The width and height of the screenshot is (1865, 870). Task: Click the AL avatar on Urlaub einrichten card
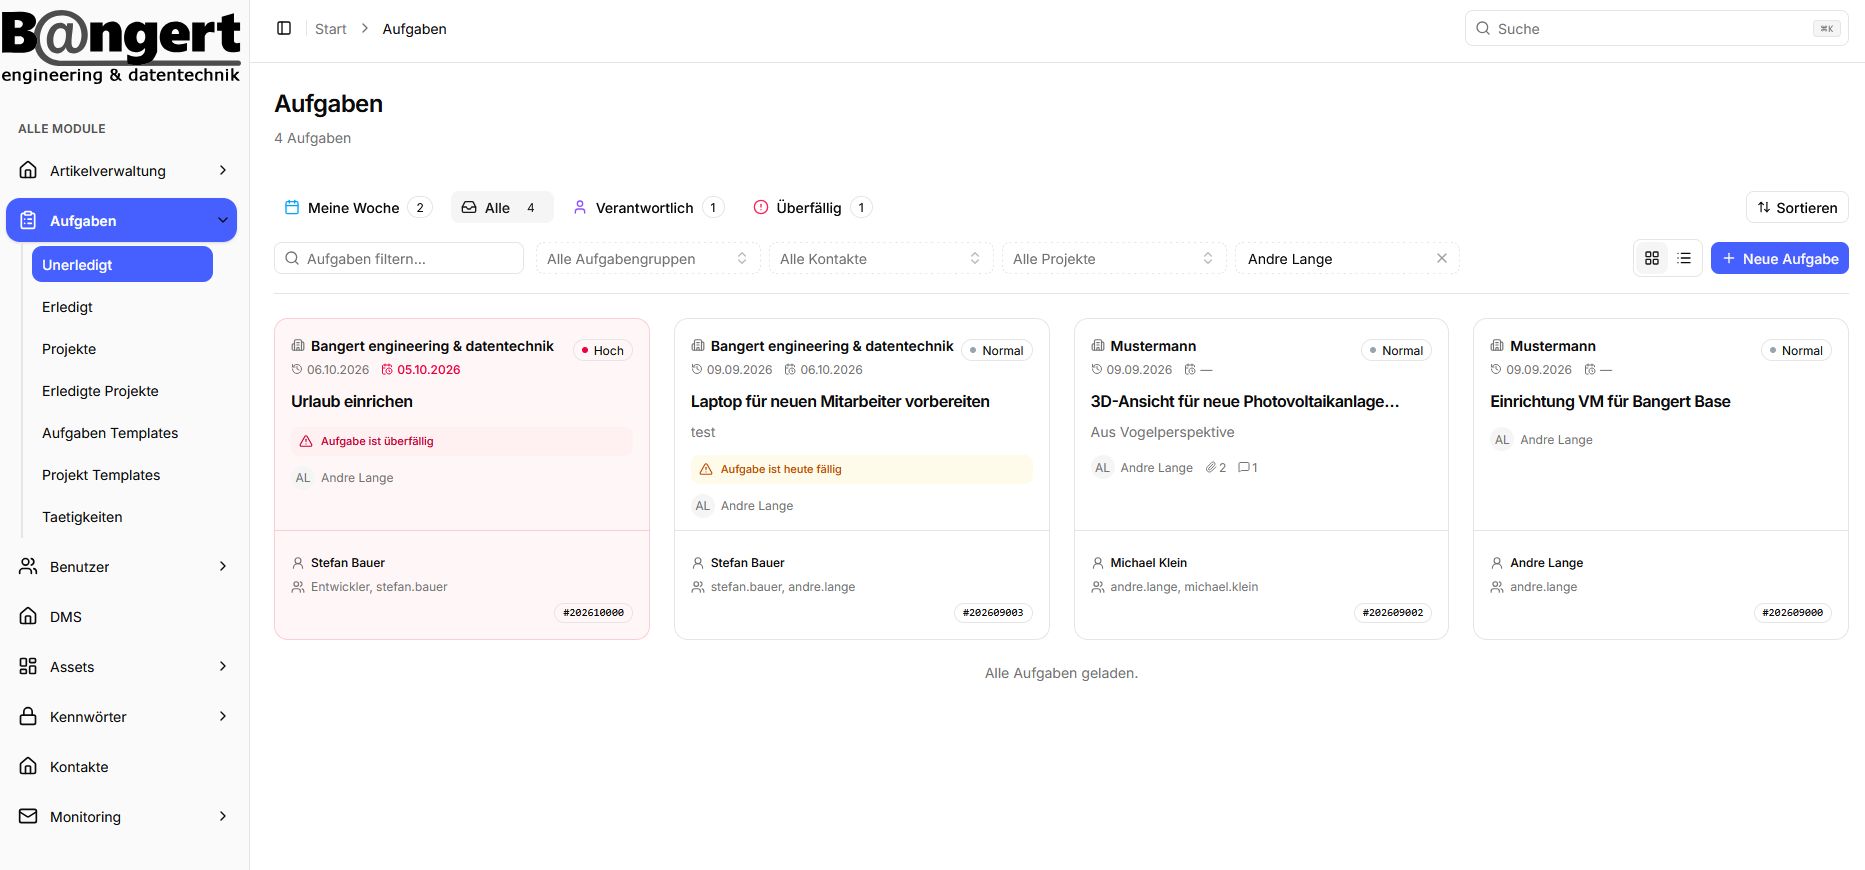pyautogui.click(x=303, y=478)
